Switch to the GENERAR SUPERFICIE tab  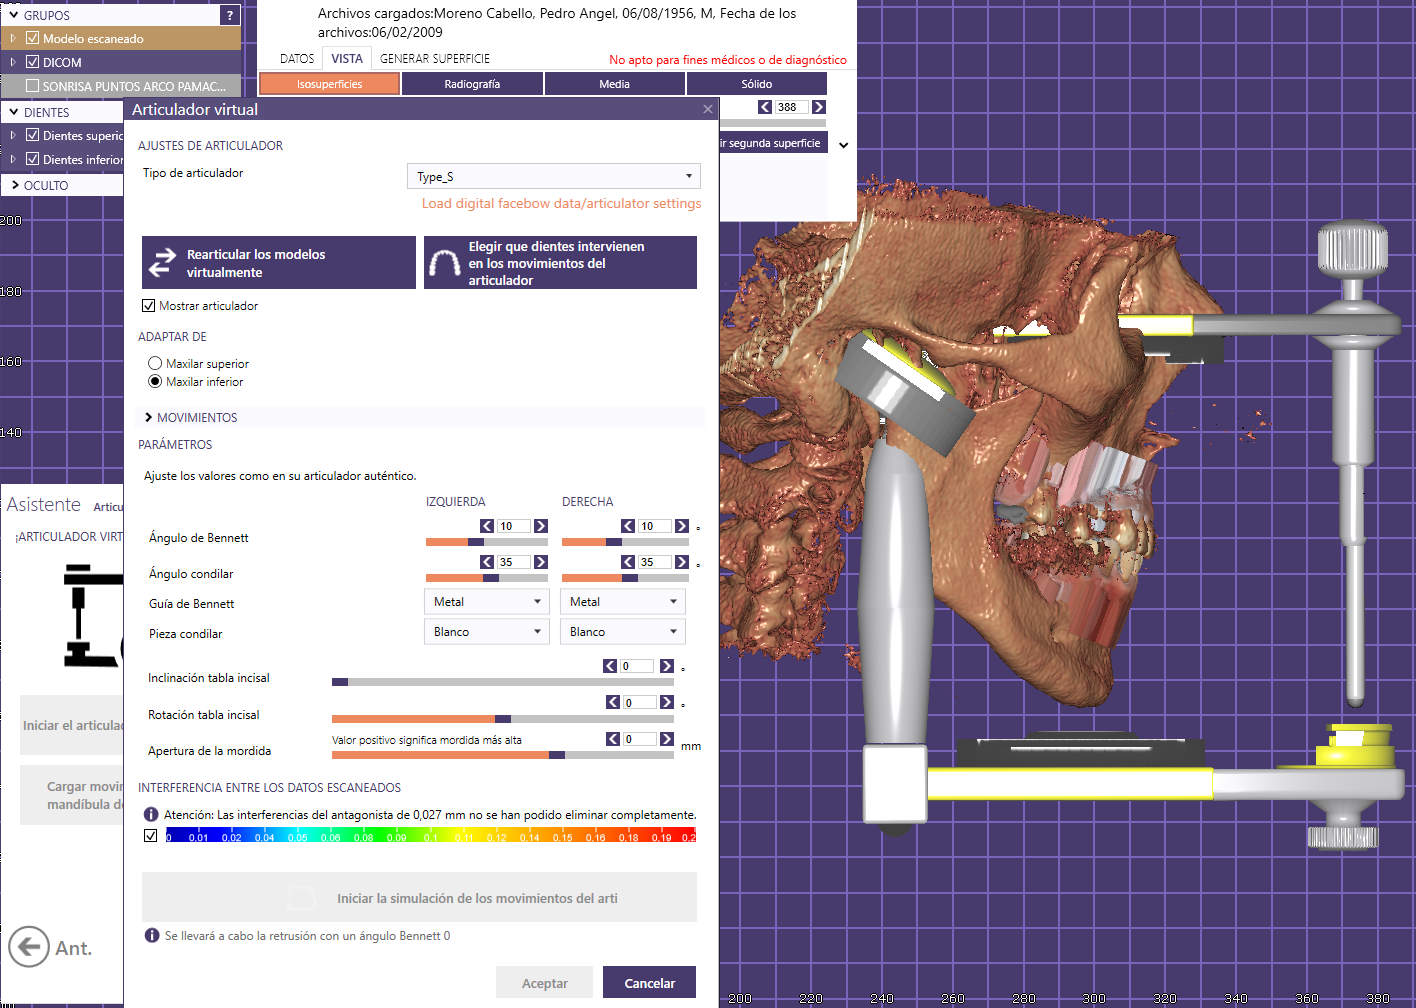coord(433,58)
